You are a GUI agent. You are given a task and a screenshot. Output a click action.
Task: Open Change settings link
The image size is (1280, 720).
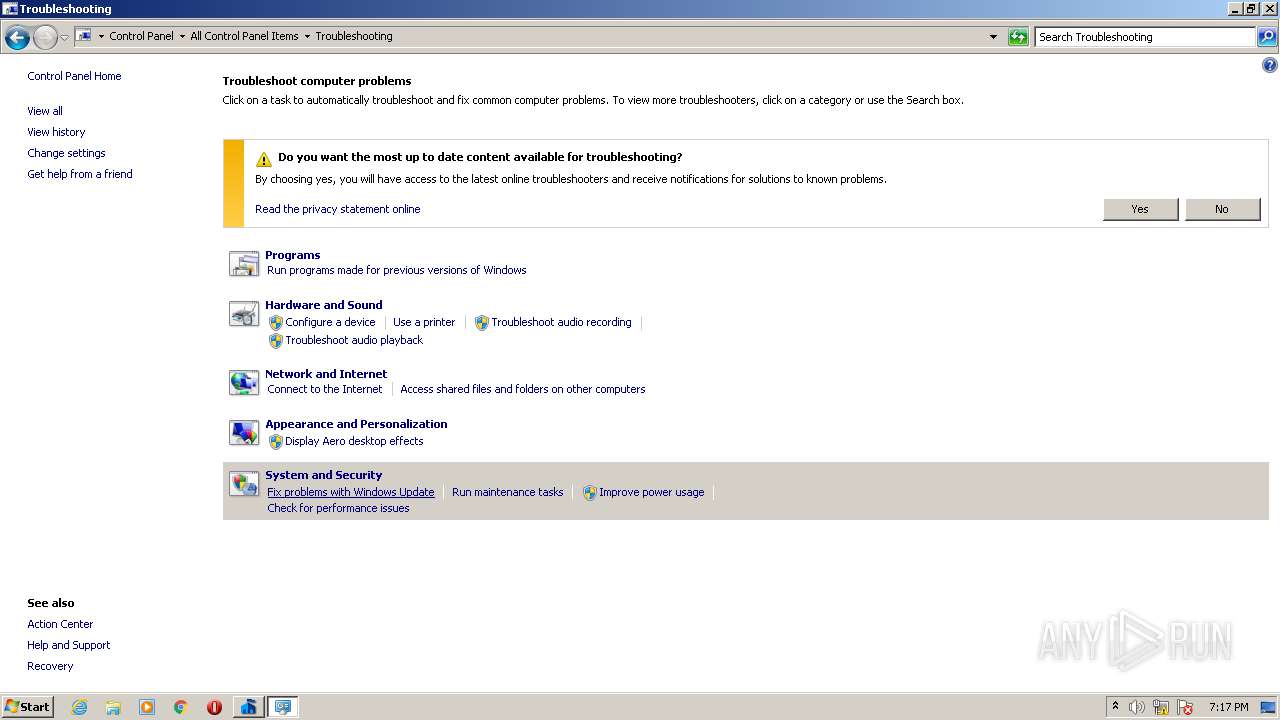point(66,153)
